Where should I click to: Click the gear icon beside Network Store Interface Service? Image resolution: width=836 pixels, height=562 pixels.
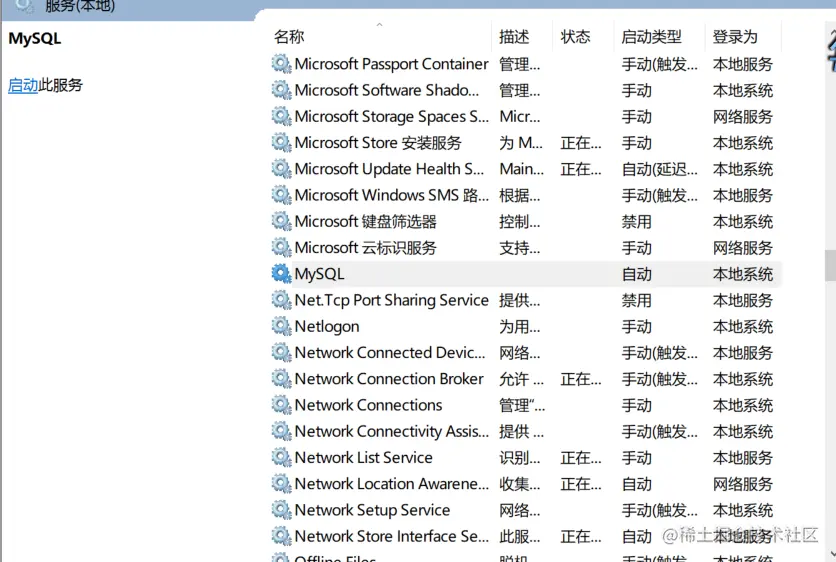pyautogui.click(x=281, y=536)
